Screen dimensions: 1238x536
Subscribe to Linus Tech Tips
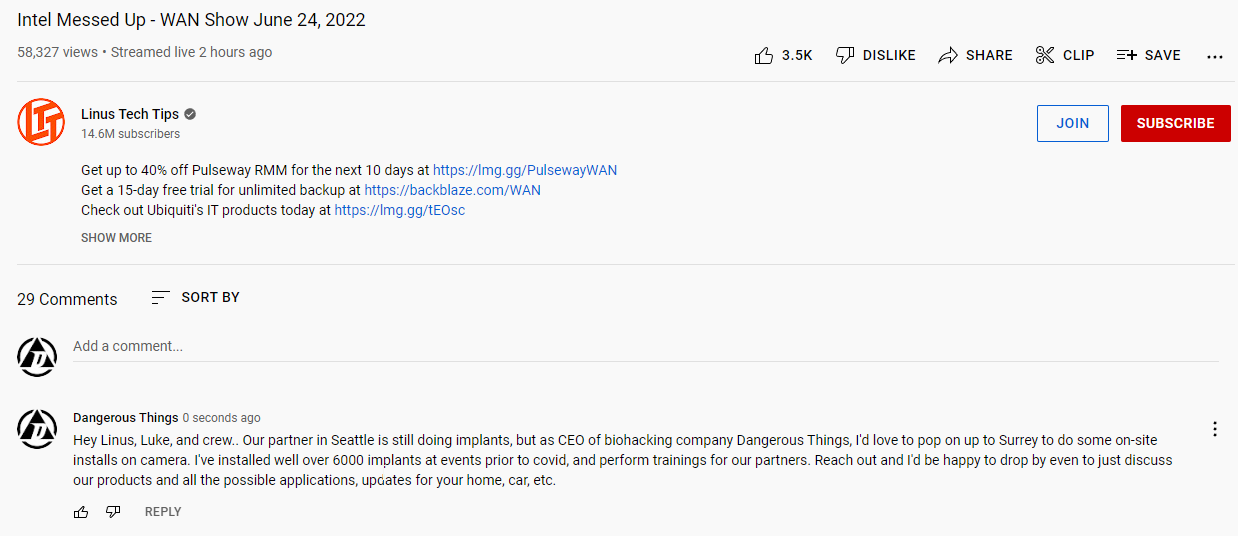(x=1176, y=123)
